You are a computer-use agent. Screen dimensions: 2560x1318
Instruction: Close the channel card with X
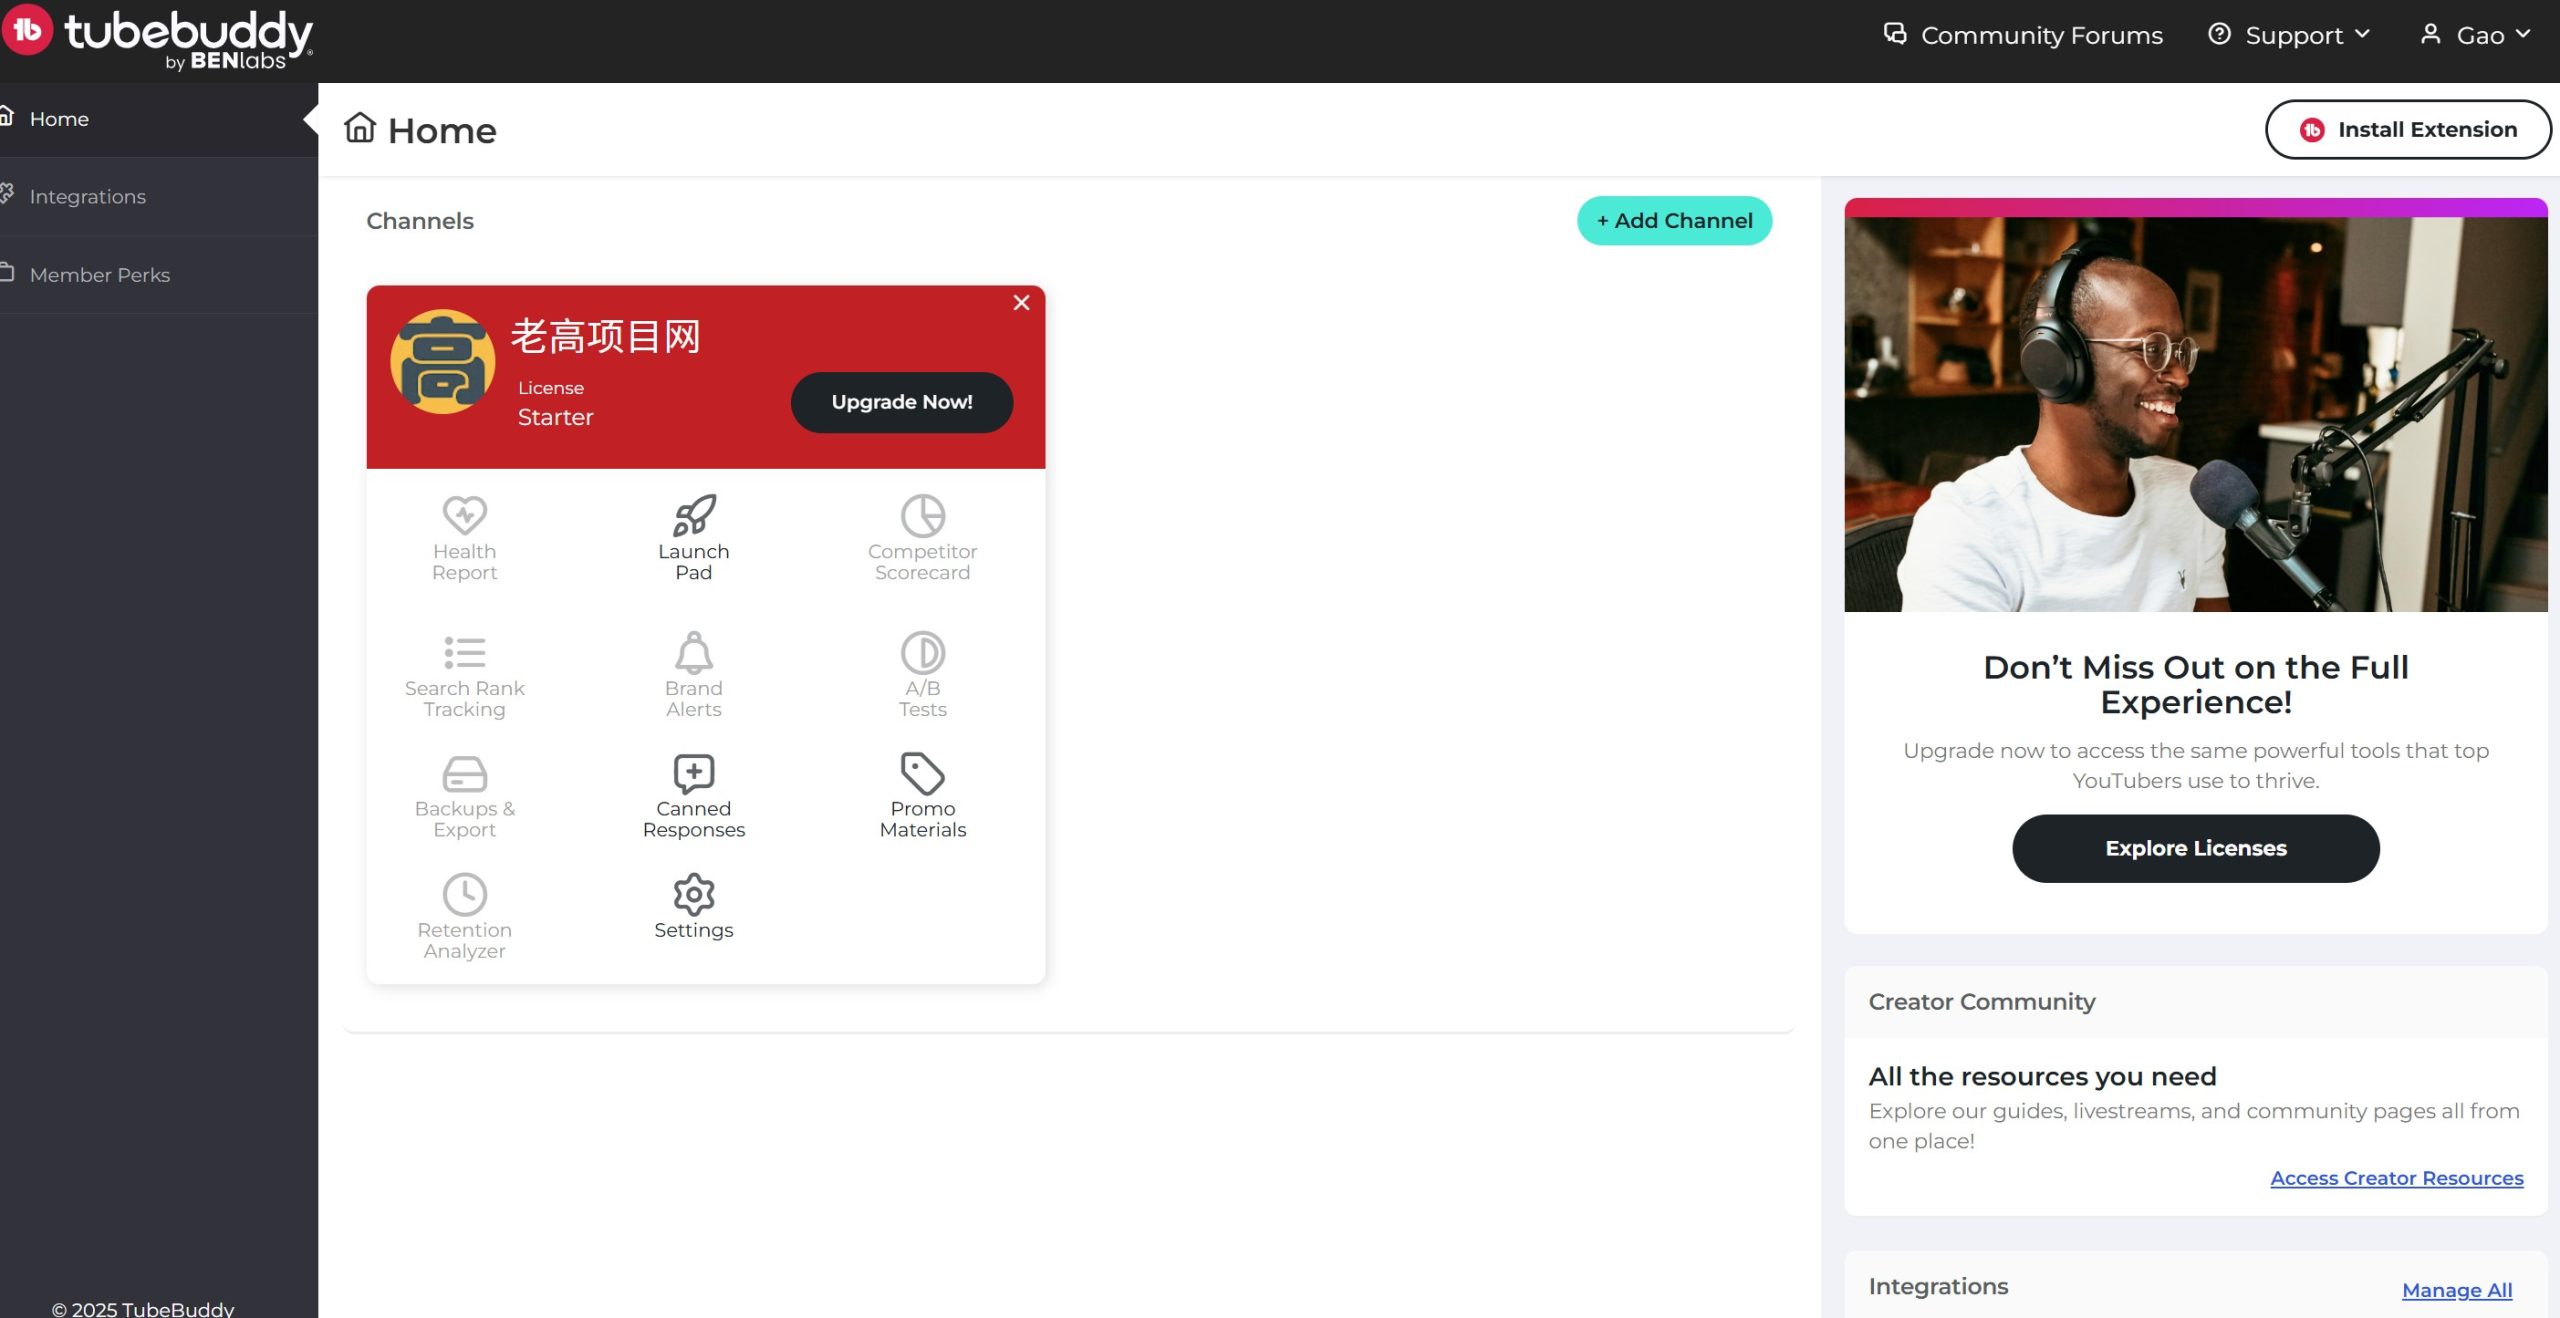(1021, 303)
